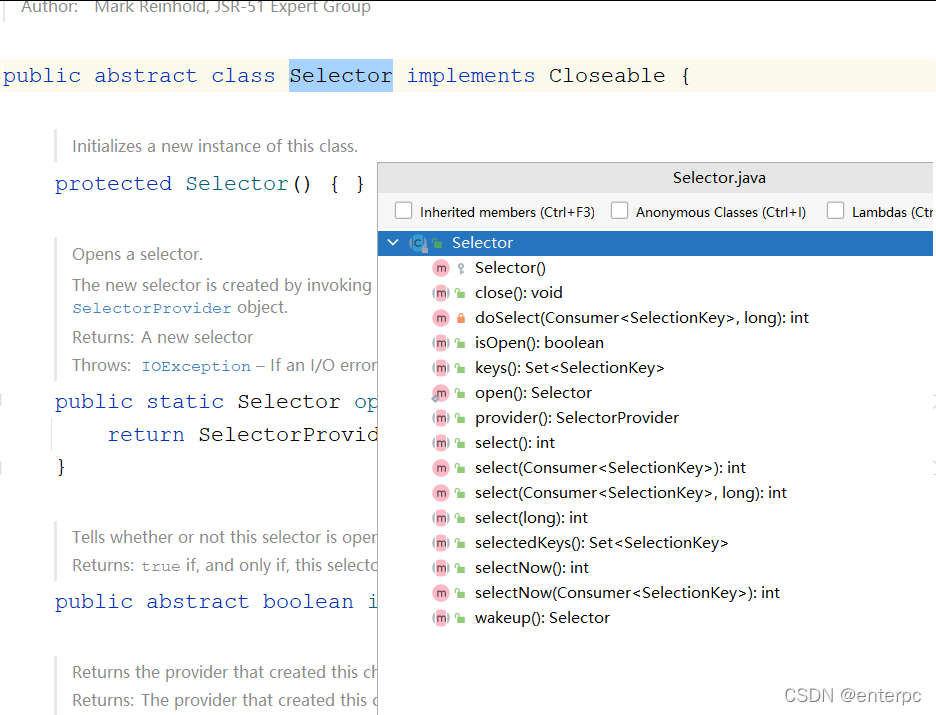Select 'Selector()' constructor in the list
The image size is (936, 715).
click(510, 268)
